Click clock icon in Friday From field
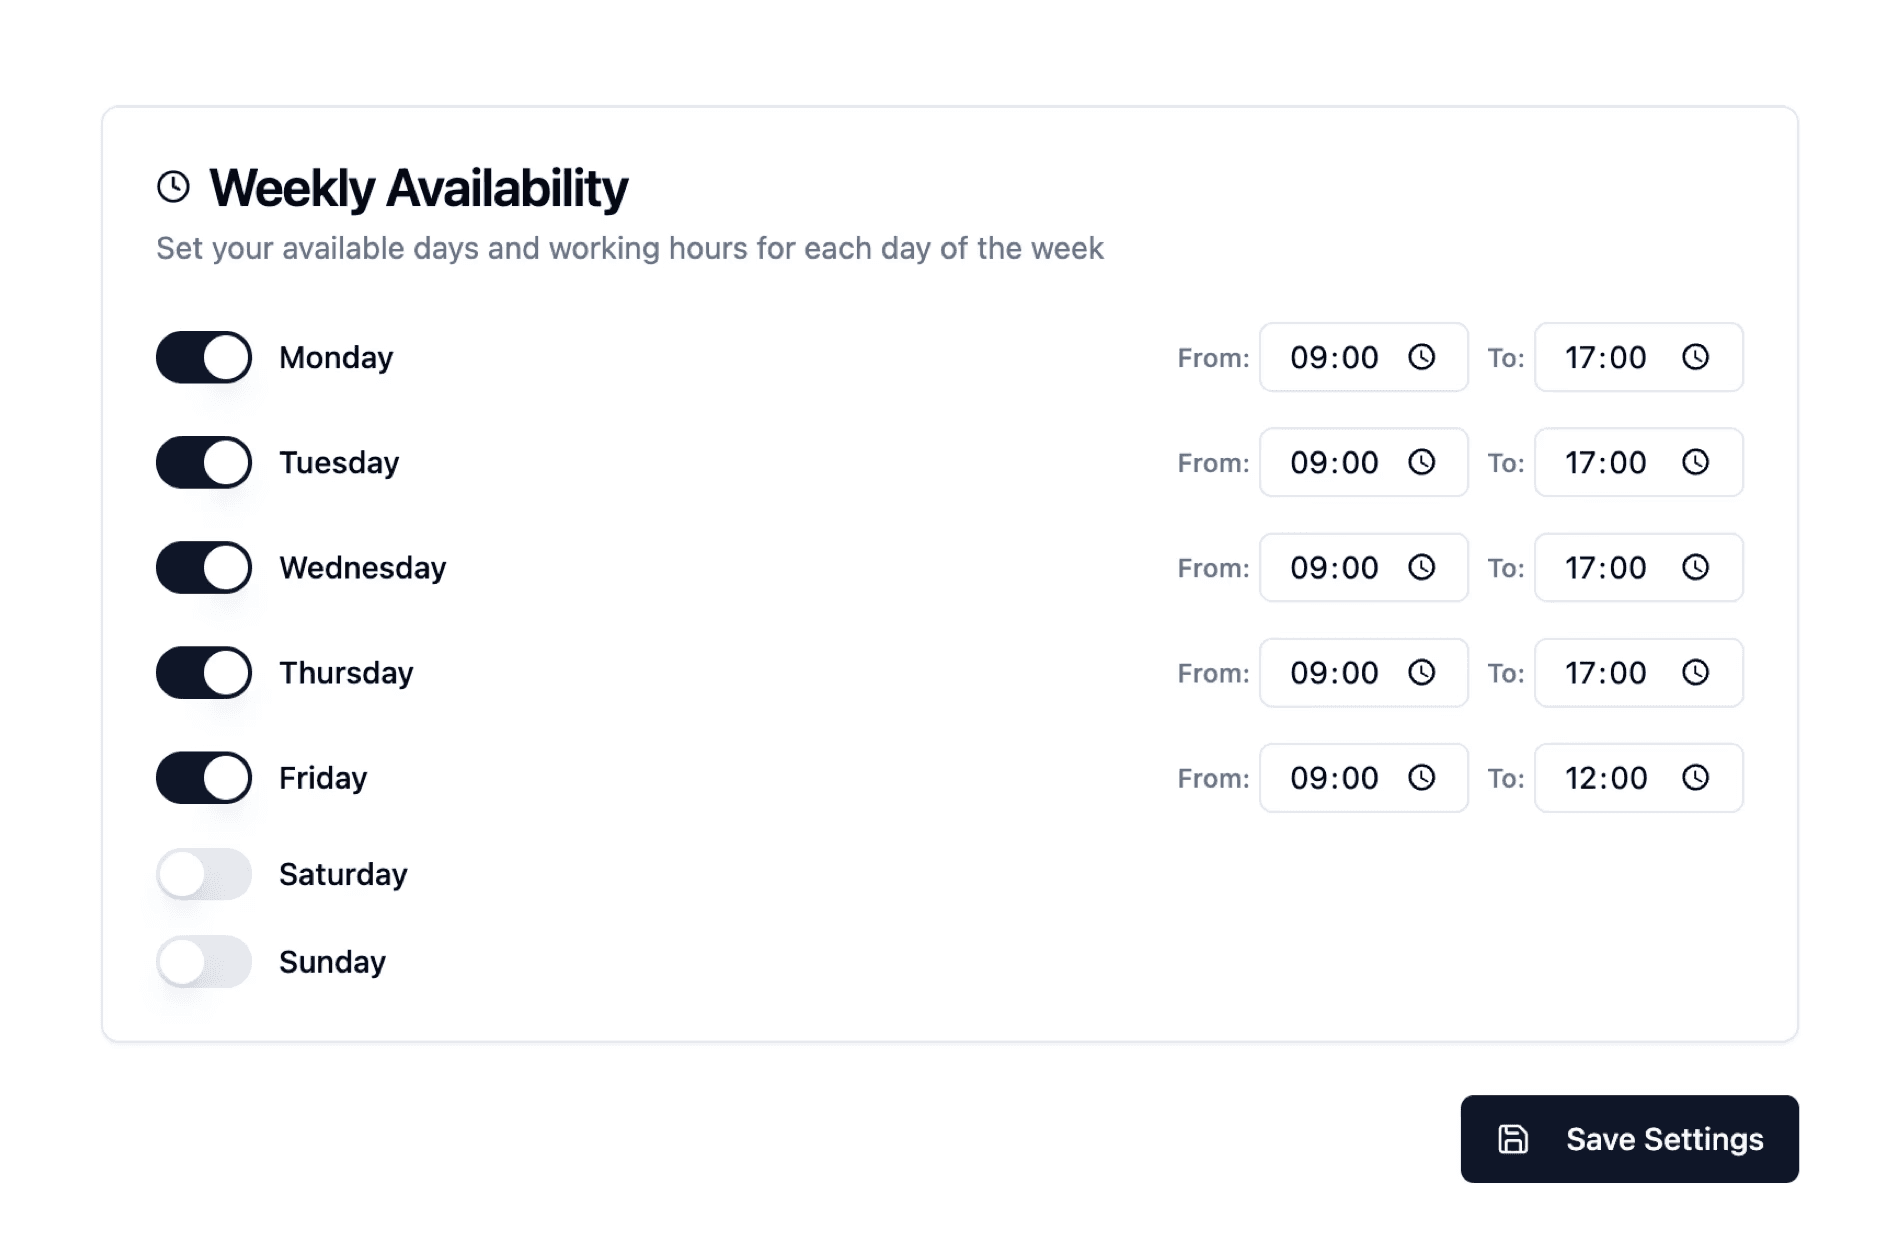 [x=1421, y=777]
